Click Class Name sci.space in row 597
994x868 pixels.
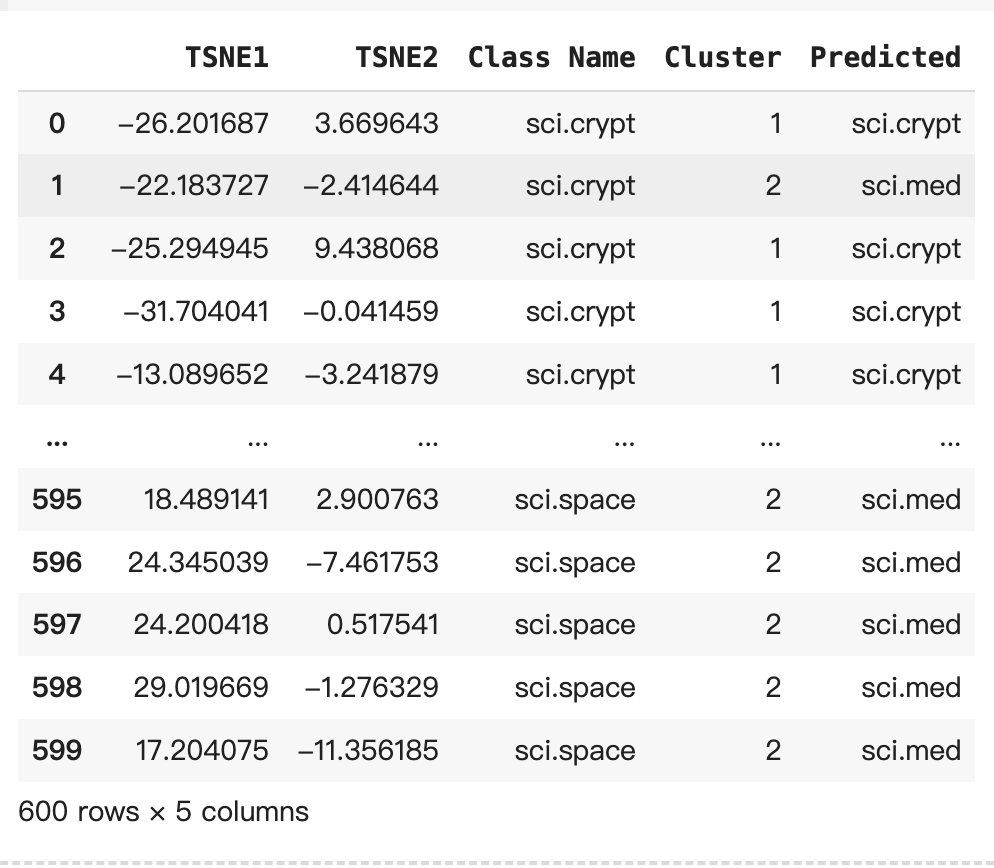tap(575, 625)
